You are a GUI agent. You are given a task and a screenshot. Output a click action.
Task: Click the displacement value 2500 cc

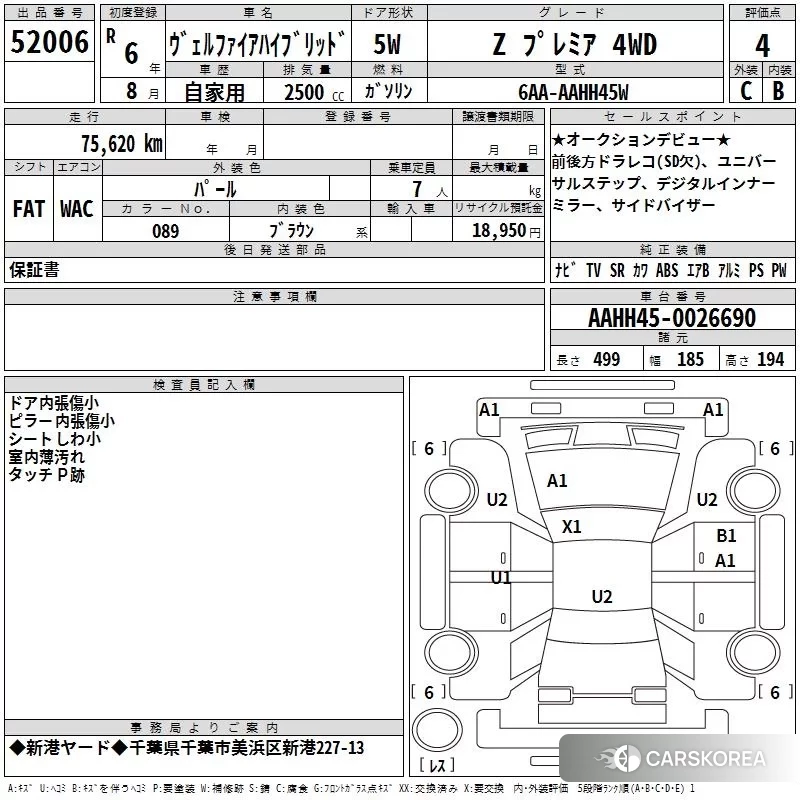pyautogui.click(x=314, y=92)
